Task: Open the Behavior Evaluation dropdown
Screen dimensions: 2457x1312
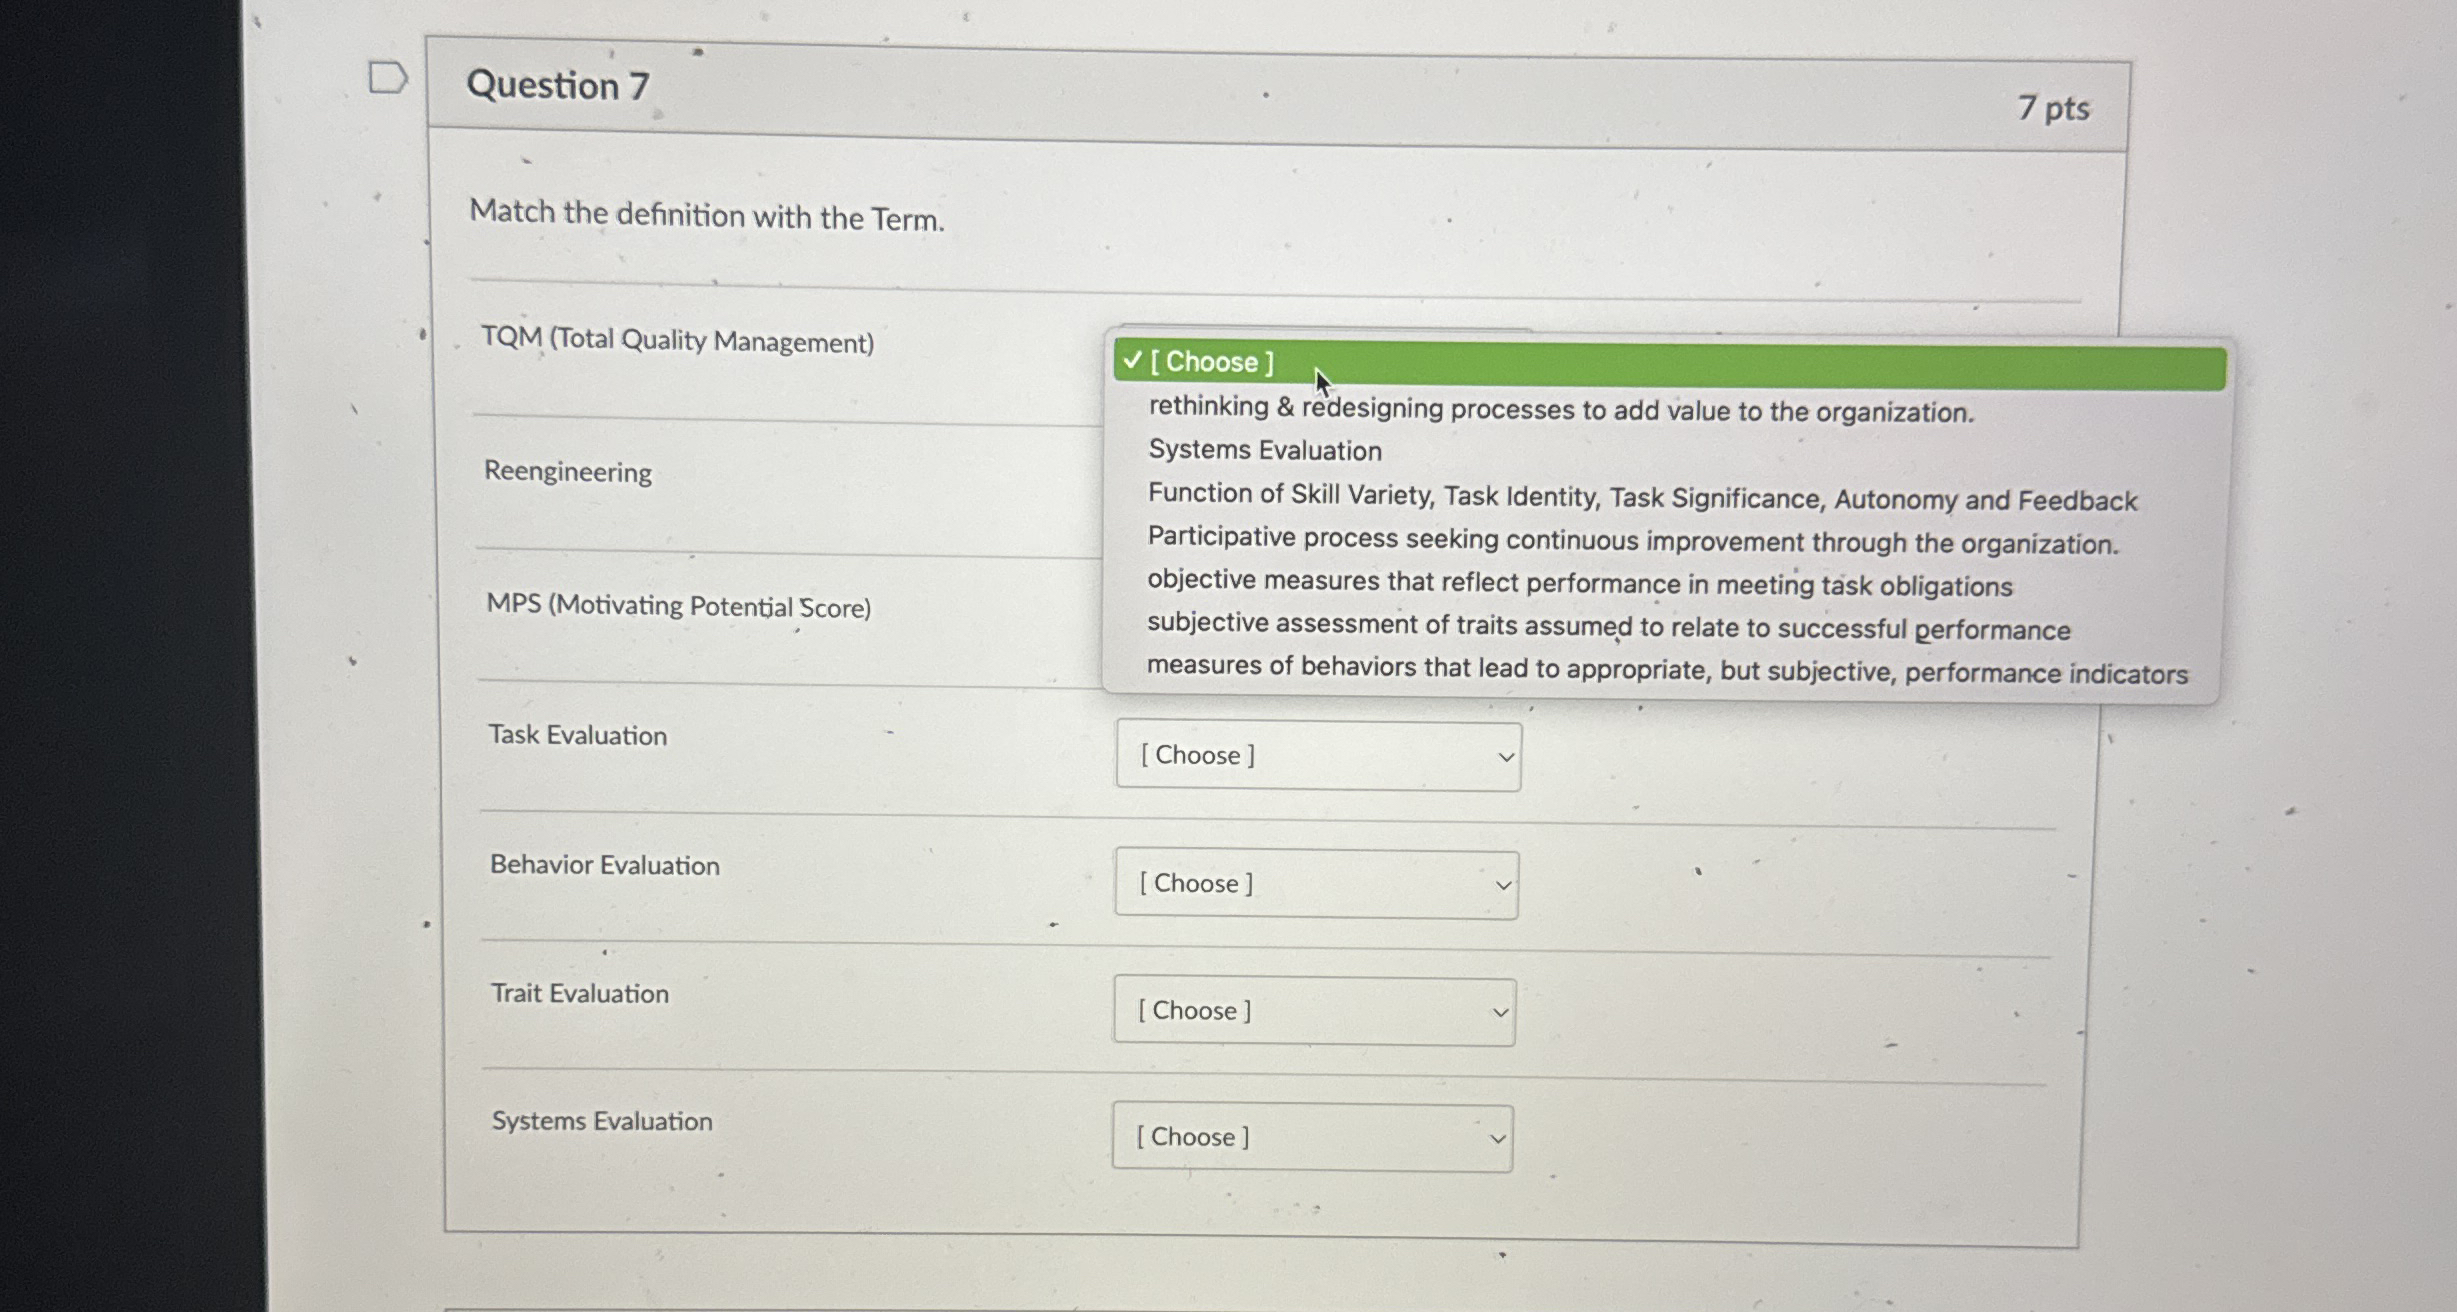Action: 1315,883
